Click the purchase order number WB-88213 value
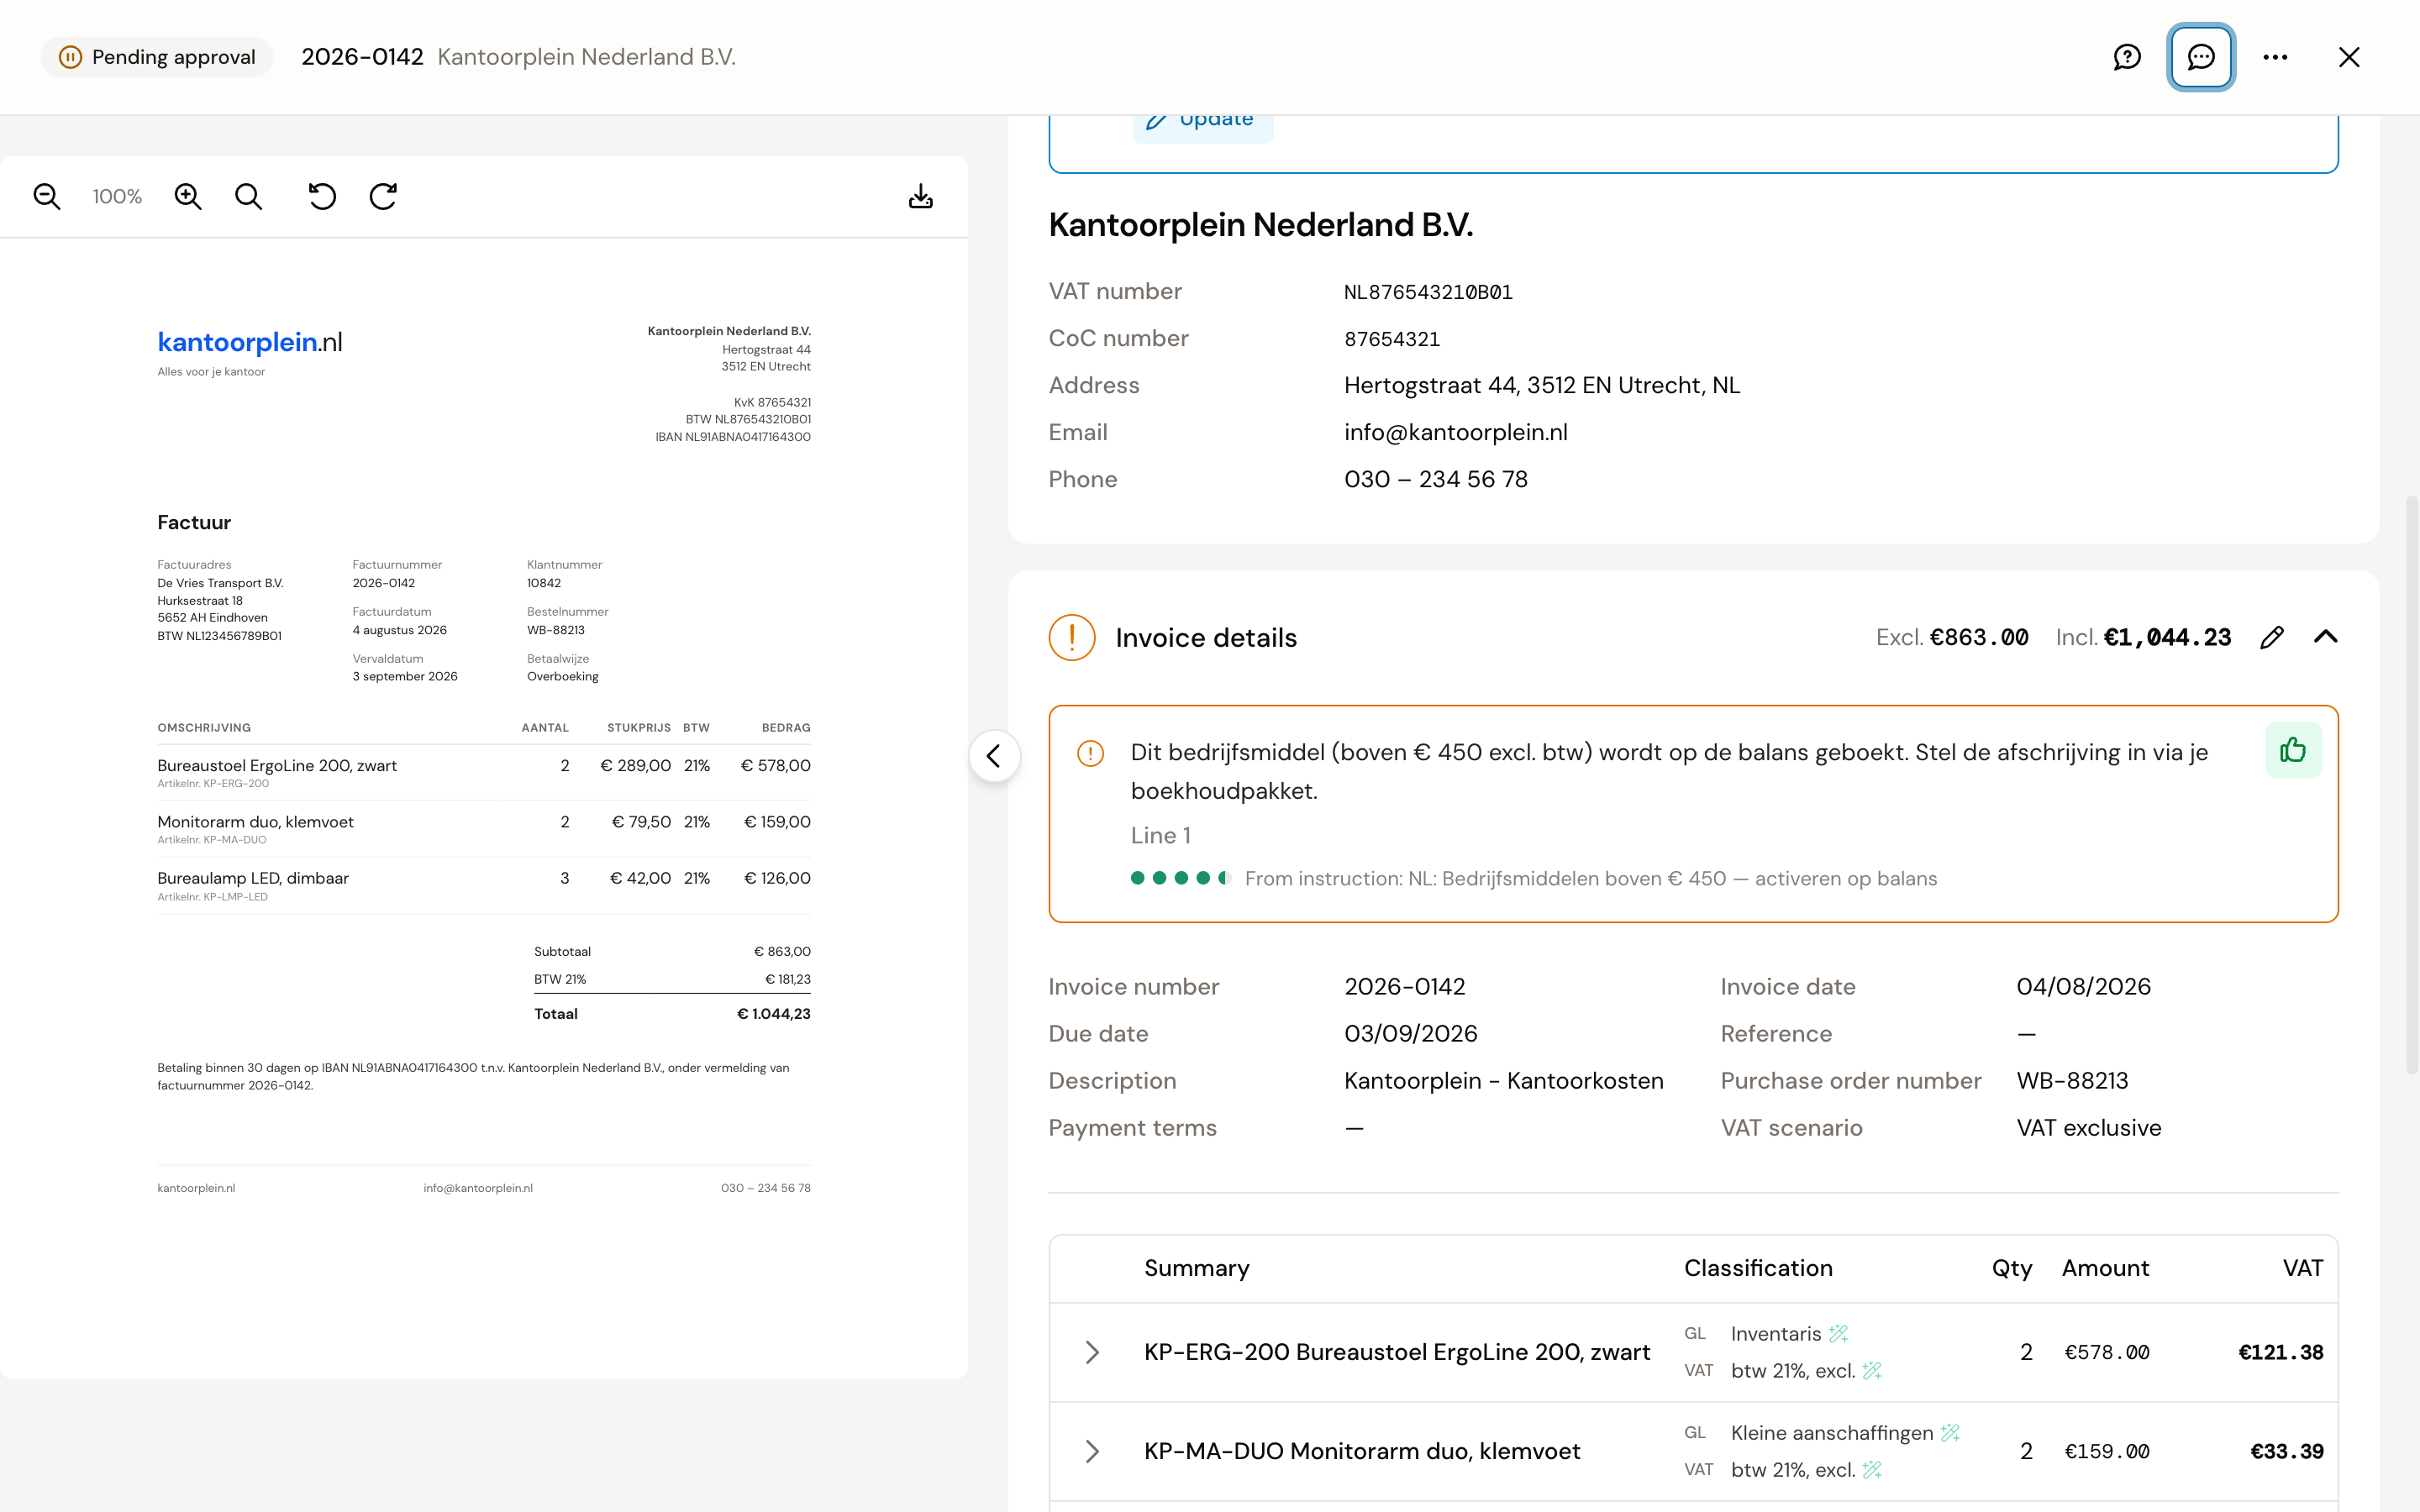Viewport: 2420px width, 1512px height. point(2072,1080)
